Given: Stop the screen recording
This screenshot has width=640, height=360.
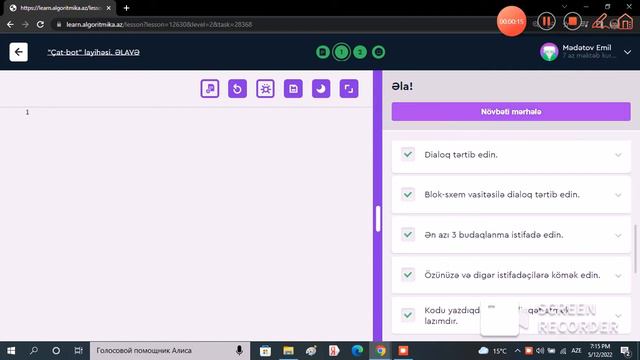Looking at the screenshot, I should pos(572,21).
